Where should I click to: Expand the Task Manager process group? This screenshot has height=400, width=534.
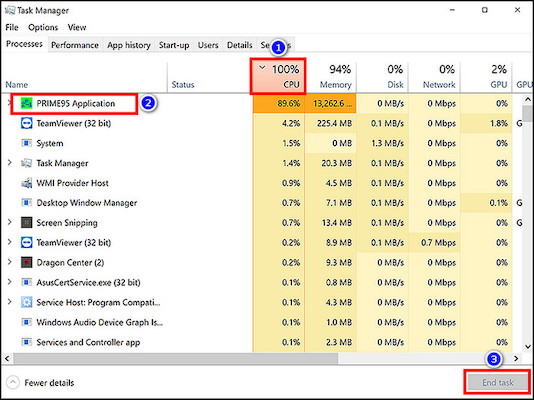[x=10, y=163]
